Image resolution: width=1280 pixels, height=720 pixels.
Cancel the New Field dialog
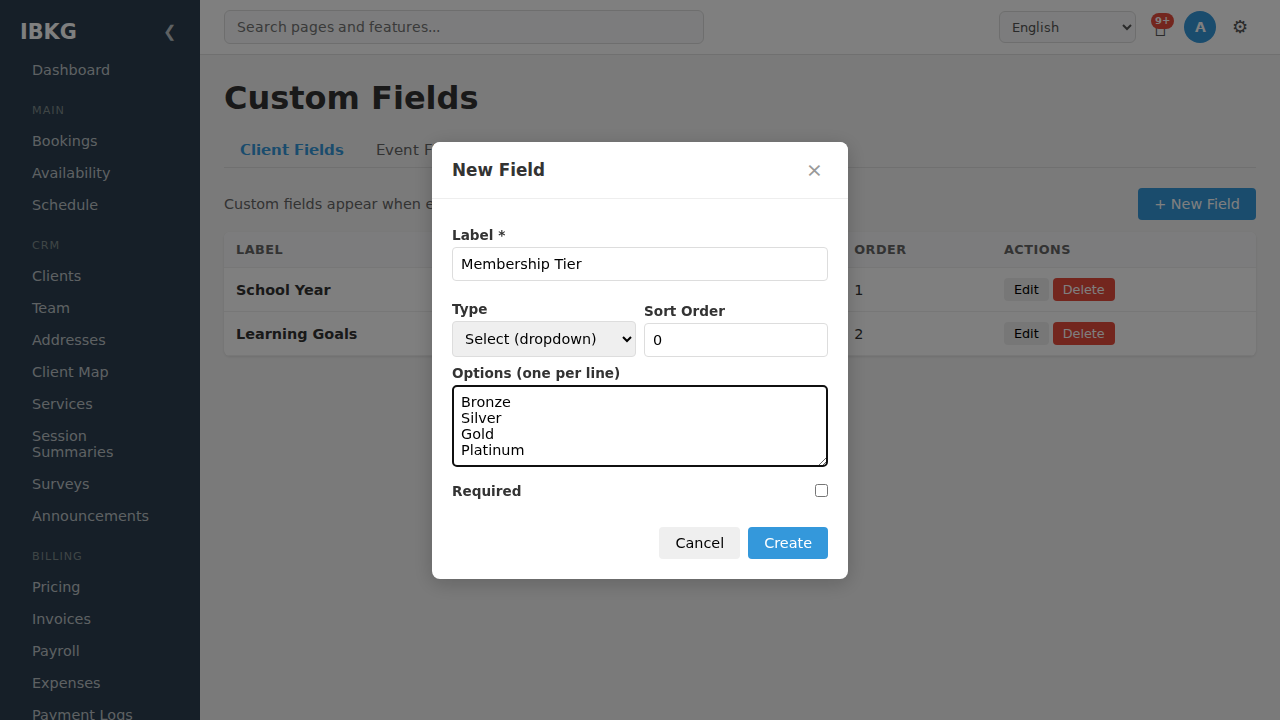699,543
